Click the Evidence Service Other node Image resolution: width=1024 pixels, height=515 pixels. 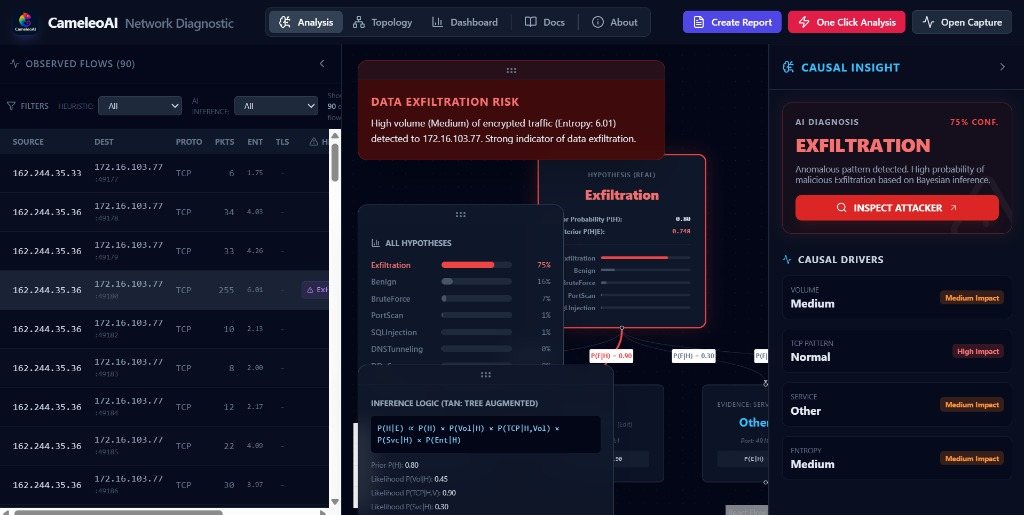pyautogui.click(x=735, y=433)
